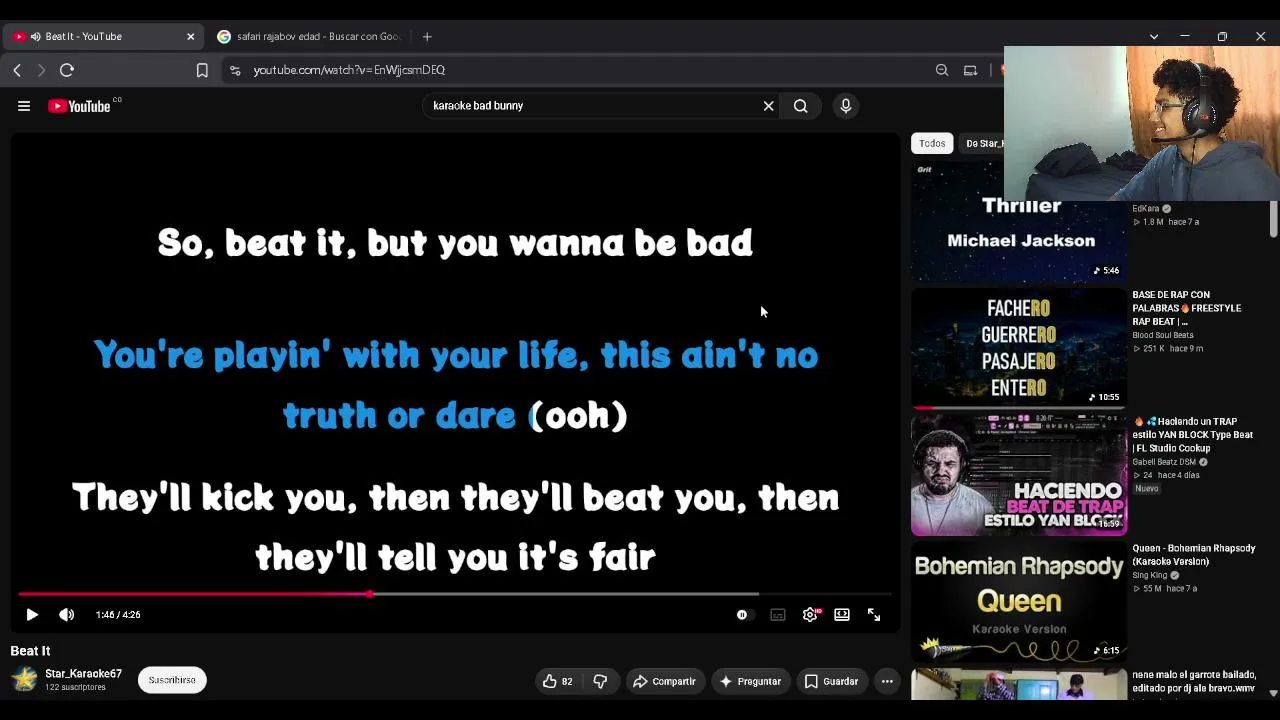Reload the page with the refresh icon
Image resolution: width=1280 pixels, height=720 pixels.
[67, 70]
